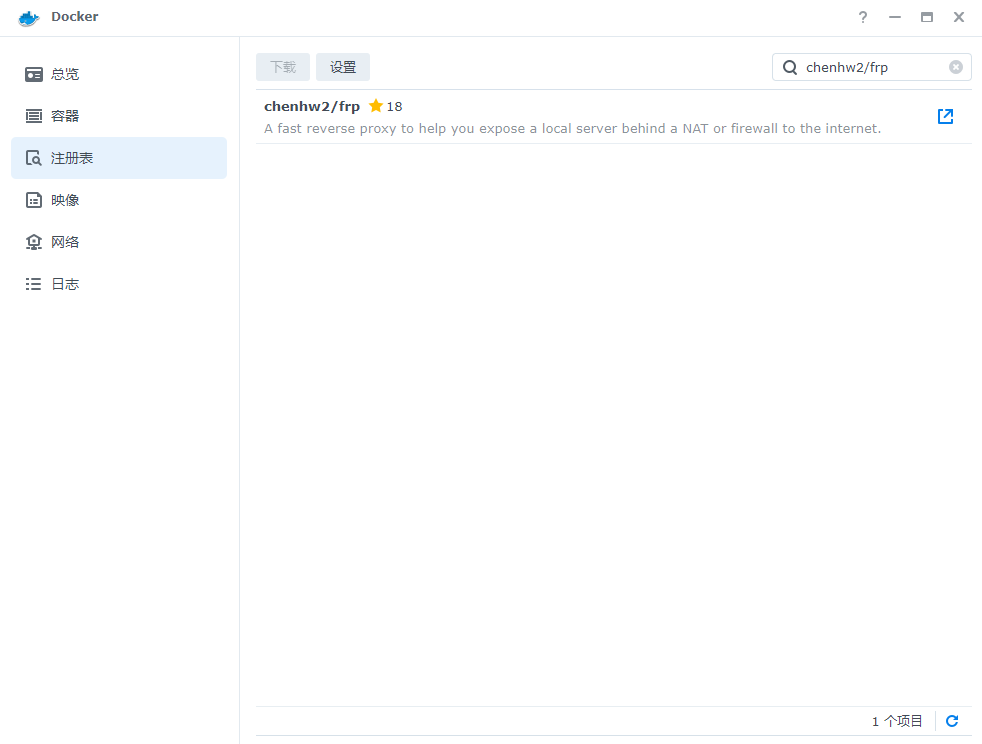Screen dimensions: 982x744
Task: Maximize the Docker window
Action: (x=927, y=17)
